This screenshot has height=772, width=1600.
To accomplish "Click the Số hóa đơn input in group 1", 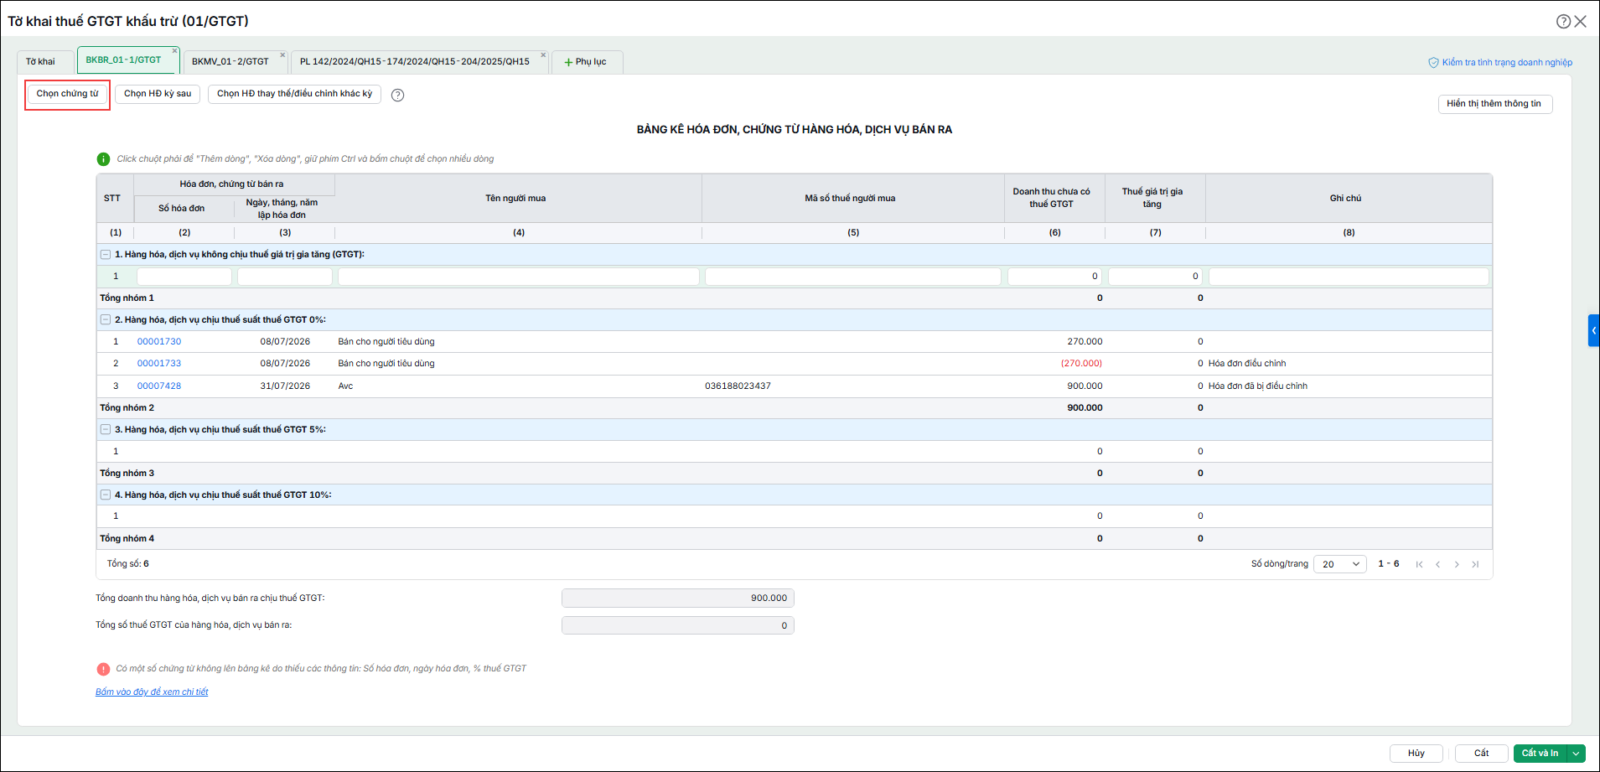I will (x=184, y=276).
